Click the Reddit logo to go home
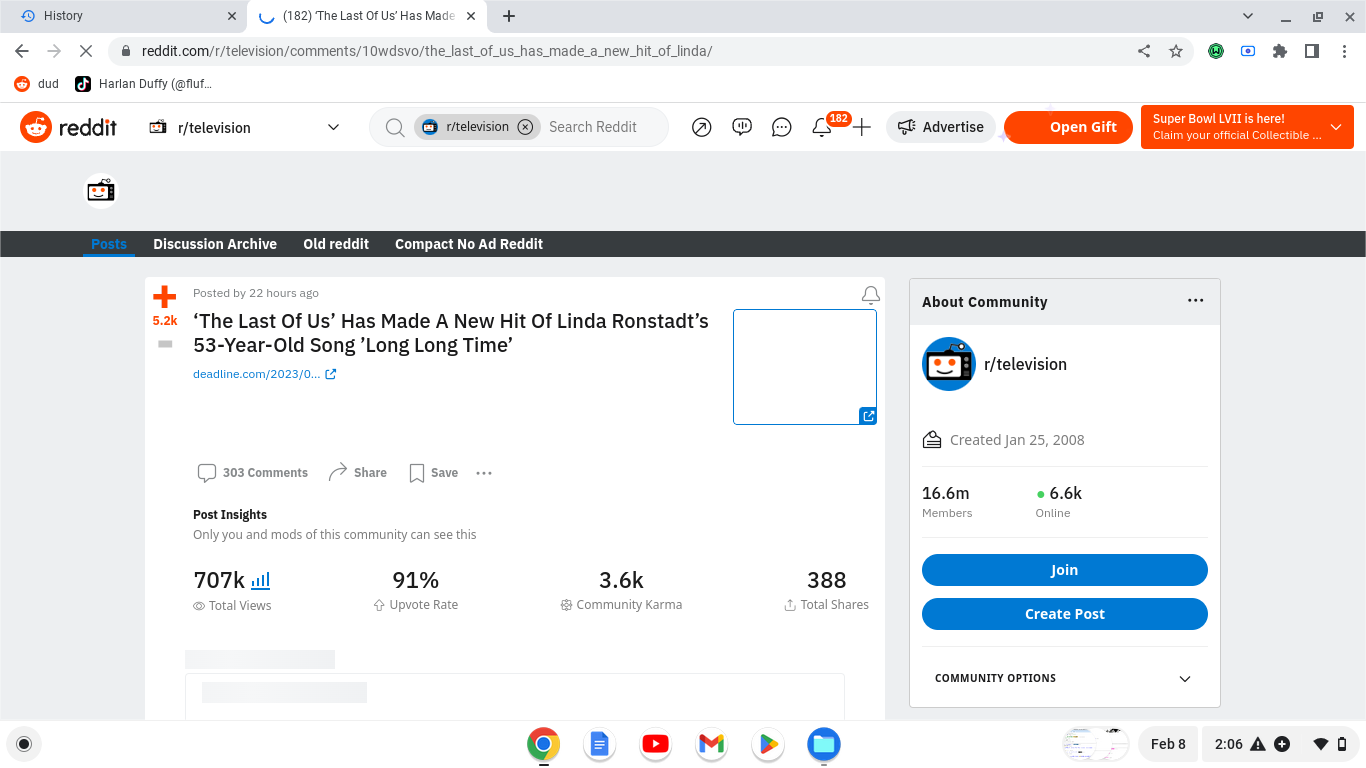The height and width of the screenshot is (768, 1366). tap(68, 127)
